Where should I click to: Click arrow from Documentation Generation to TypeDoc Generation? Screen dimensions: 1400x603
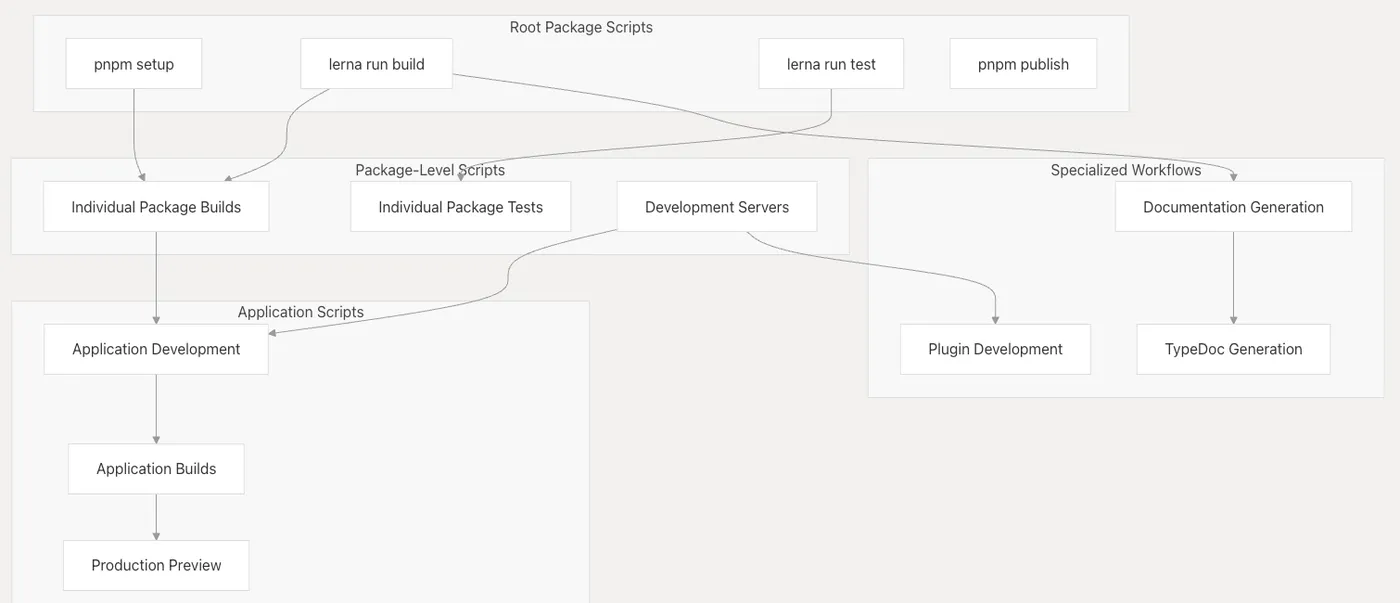1233,278
